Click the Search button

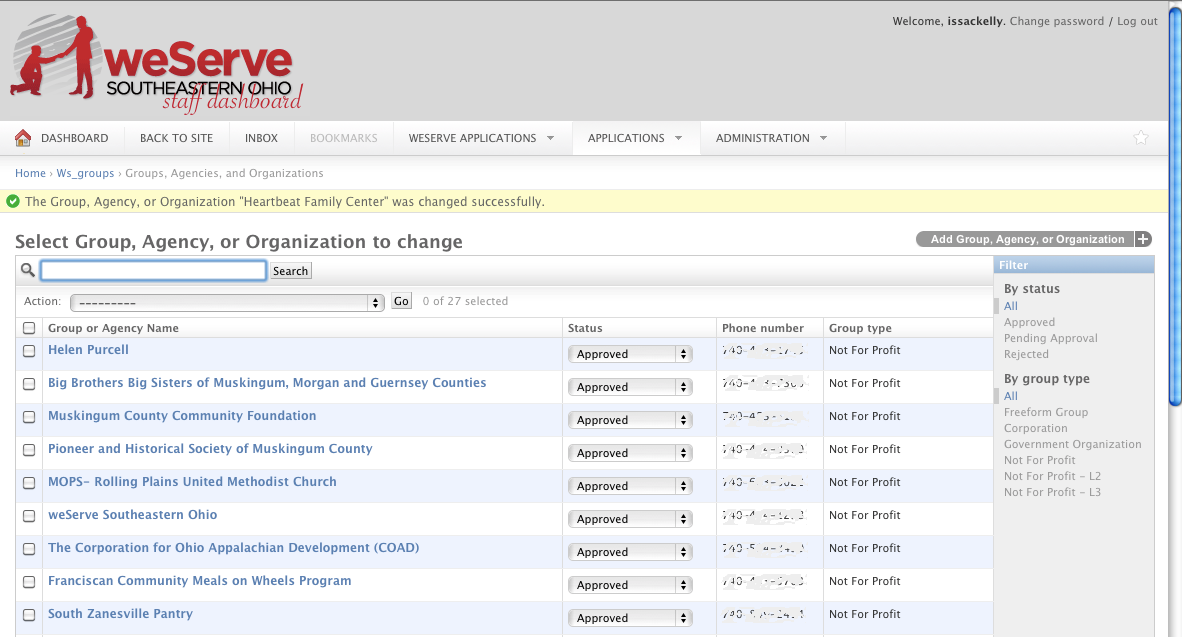290,271
